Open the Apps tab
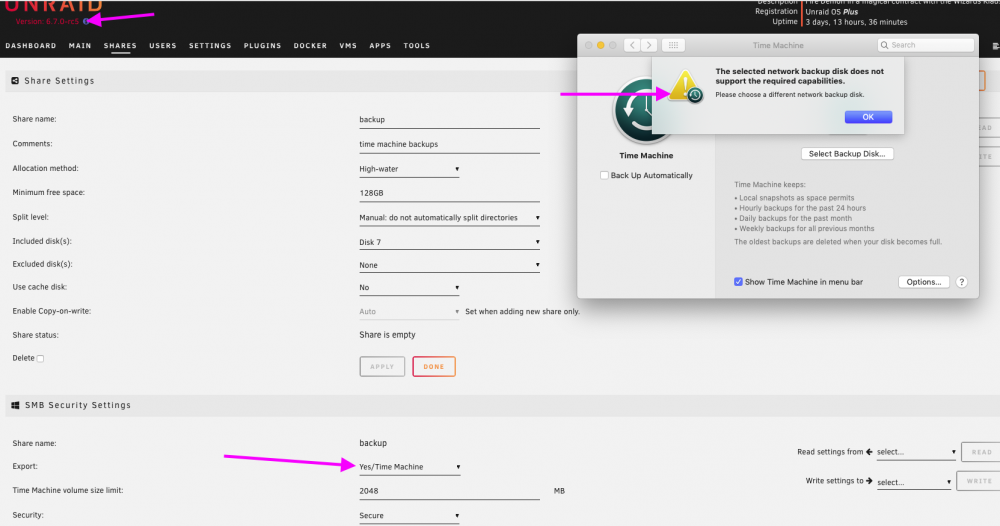This screenshot has height=526, width=1000. (379, 46)
